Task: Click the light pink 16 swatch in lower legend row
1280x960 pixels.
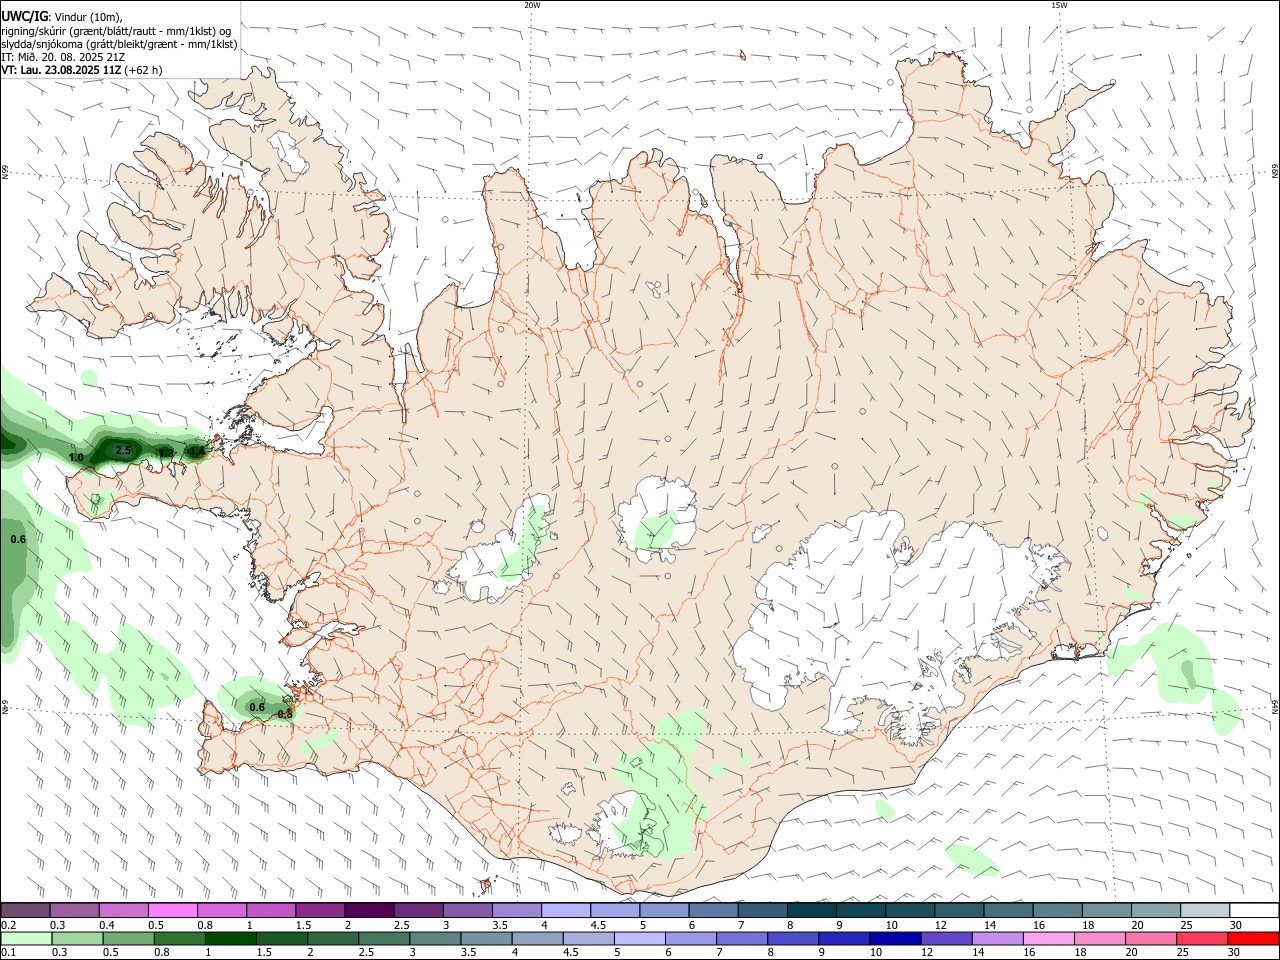Action: coord(1048,939)
